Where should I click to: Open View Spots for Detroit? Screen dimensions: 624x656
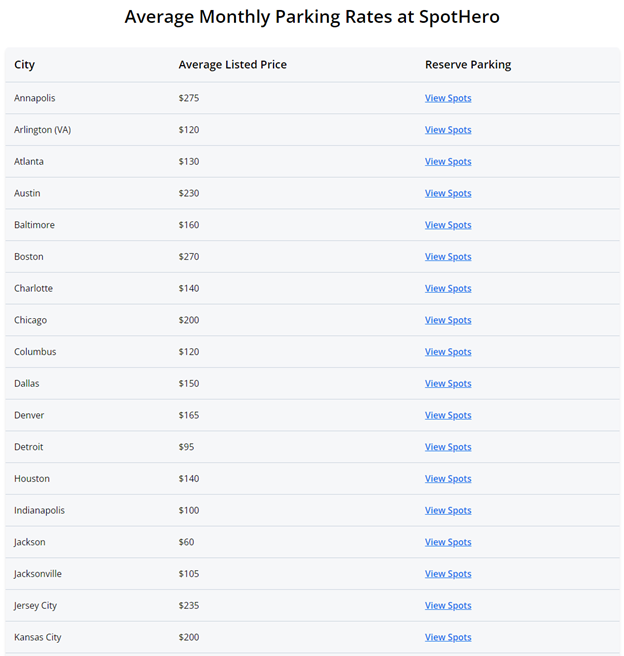coord(448,447)
